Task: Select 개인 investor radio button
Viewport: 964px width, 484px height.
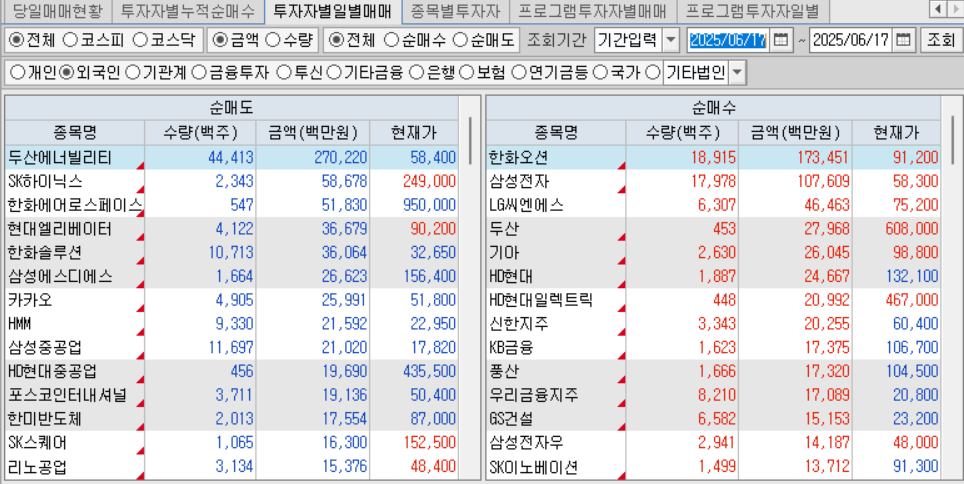Action: 17,73
